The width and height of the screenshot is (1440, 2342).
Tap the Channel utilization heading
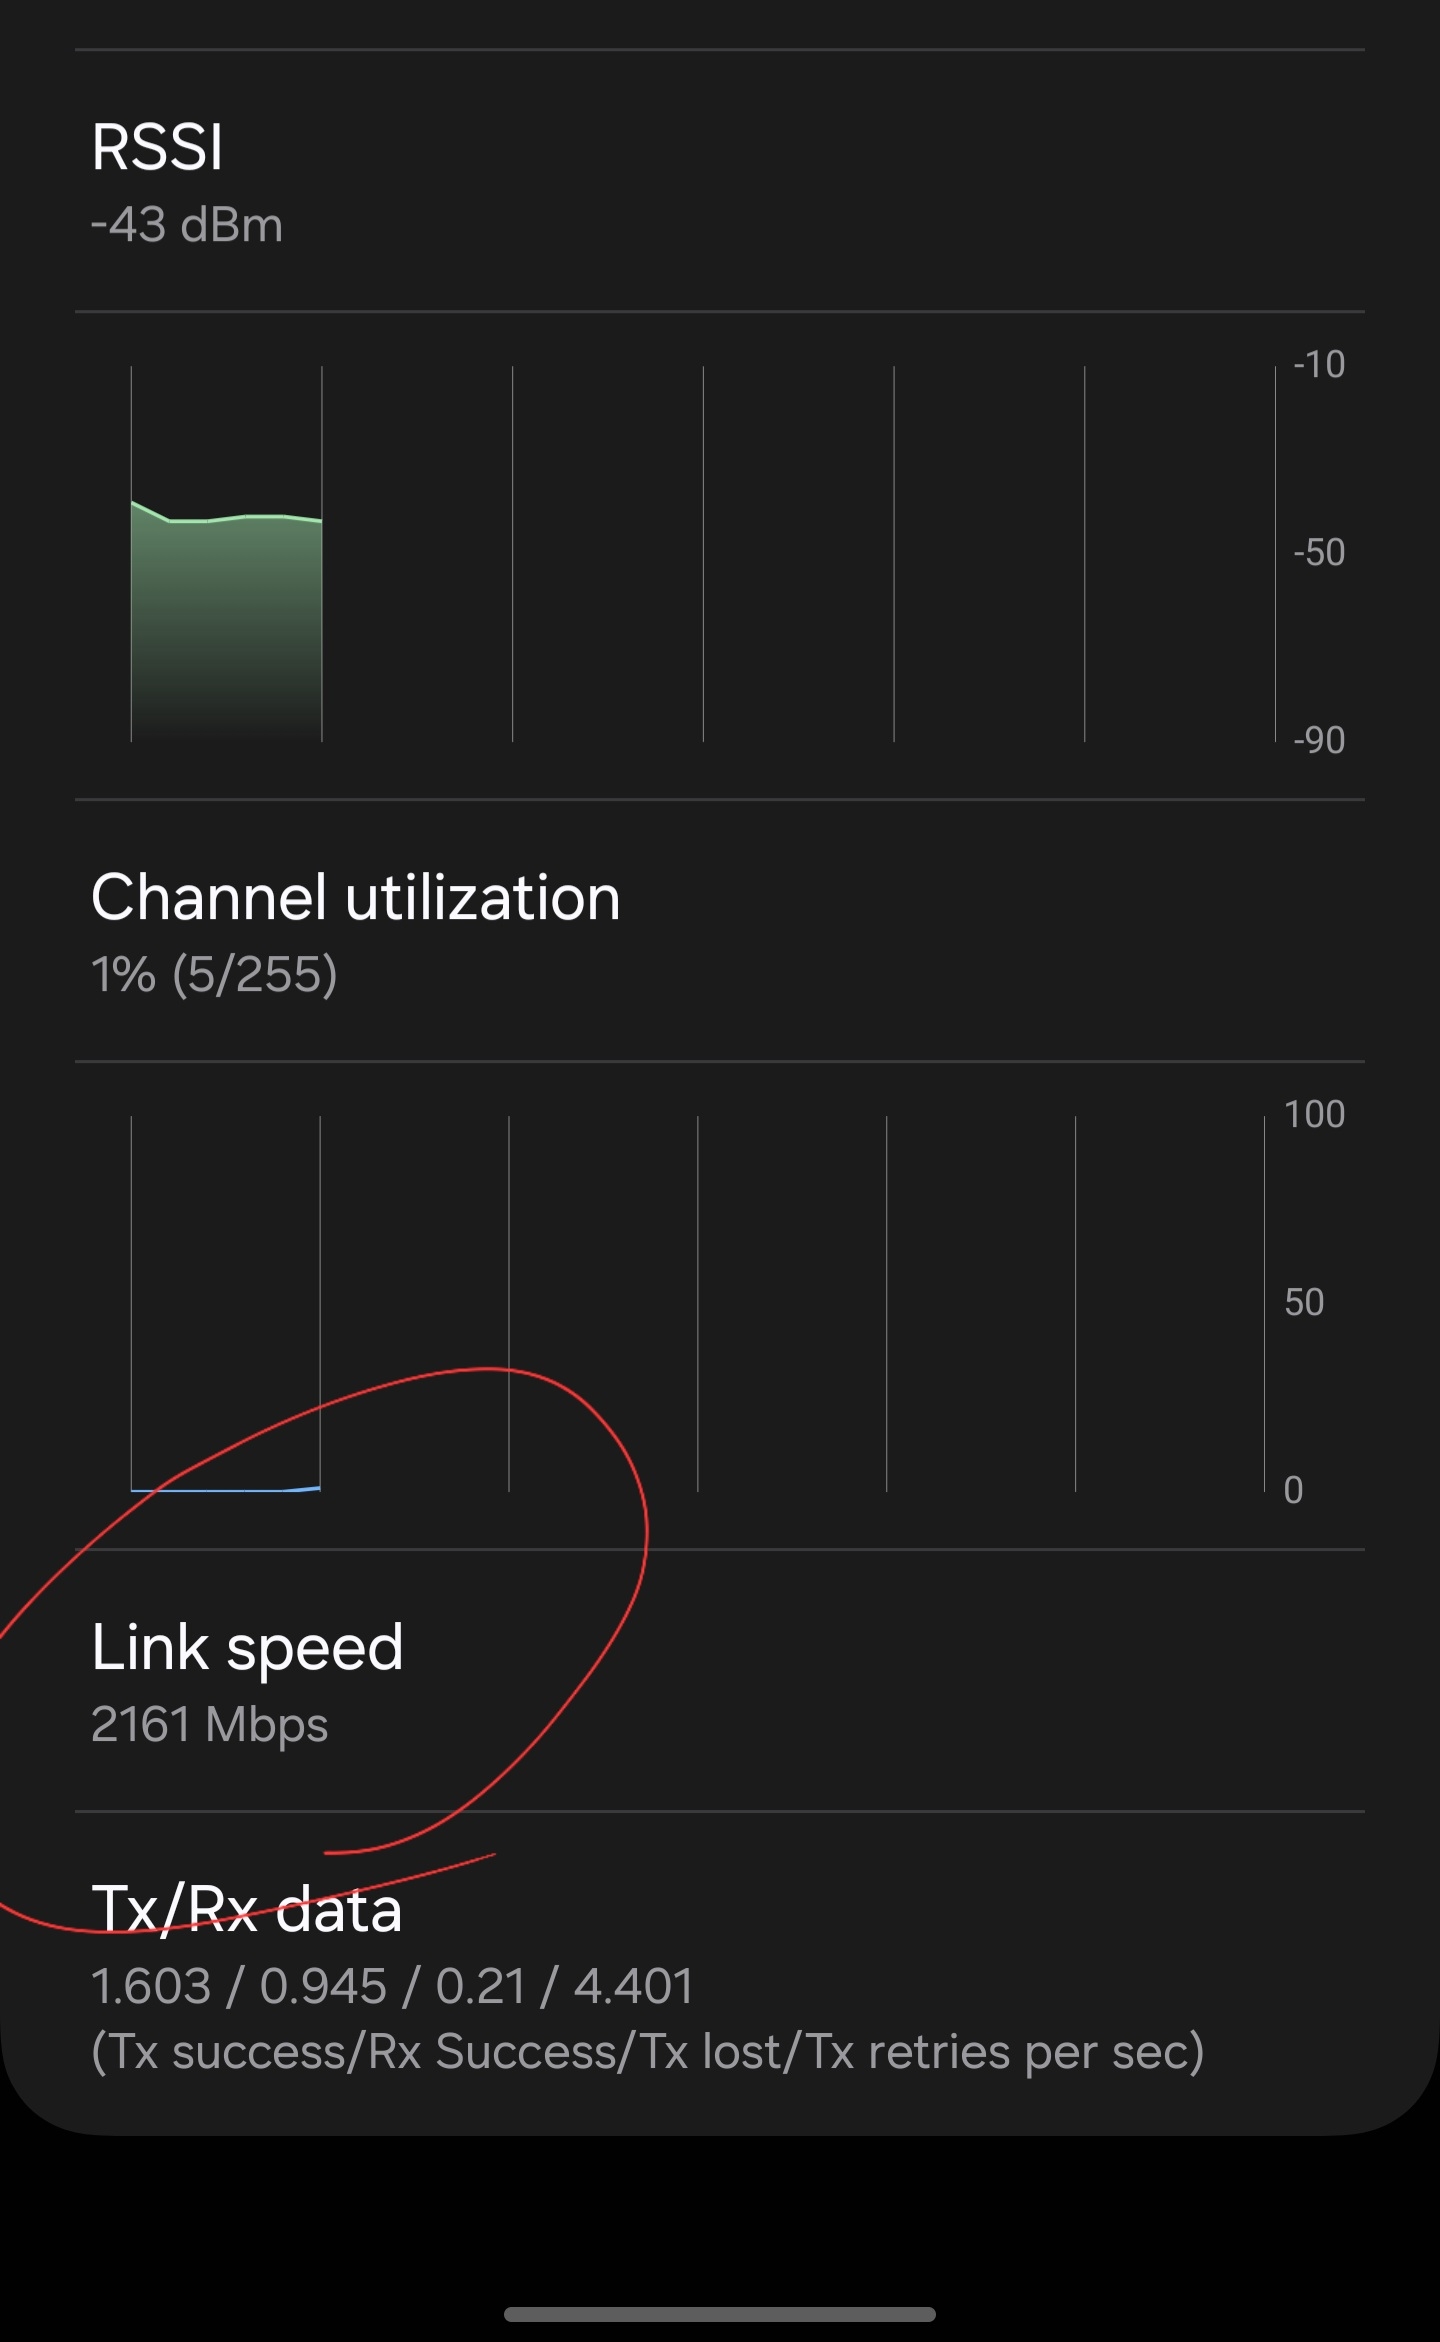pyautogui.click(x=355, y=897)
